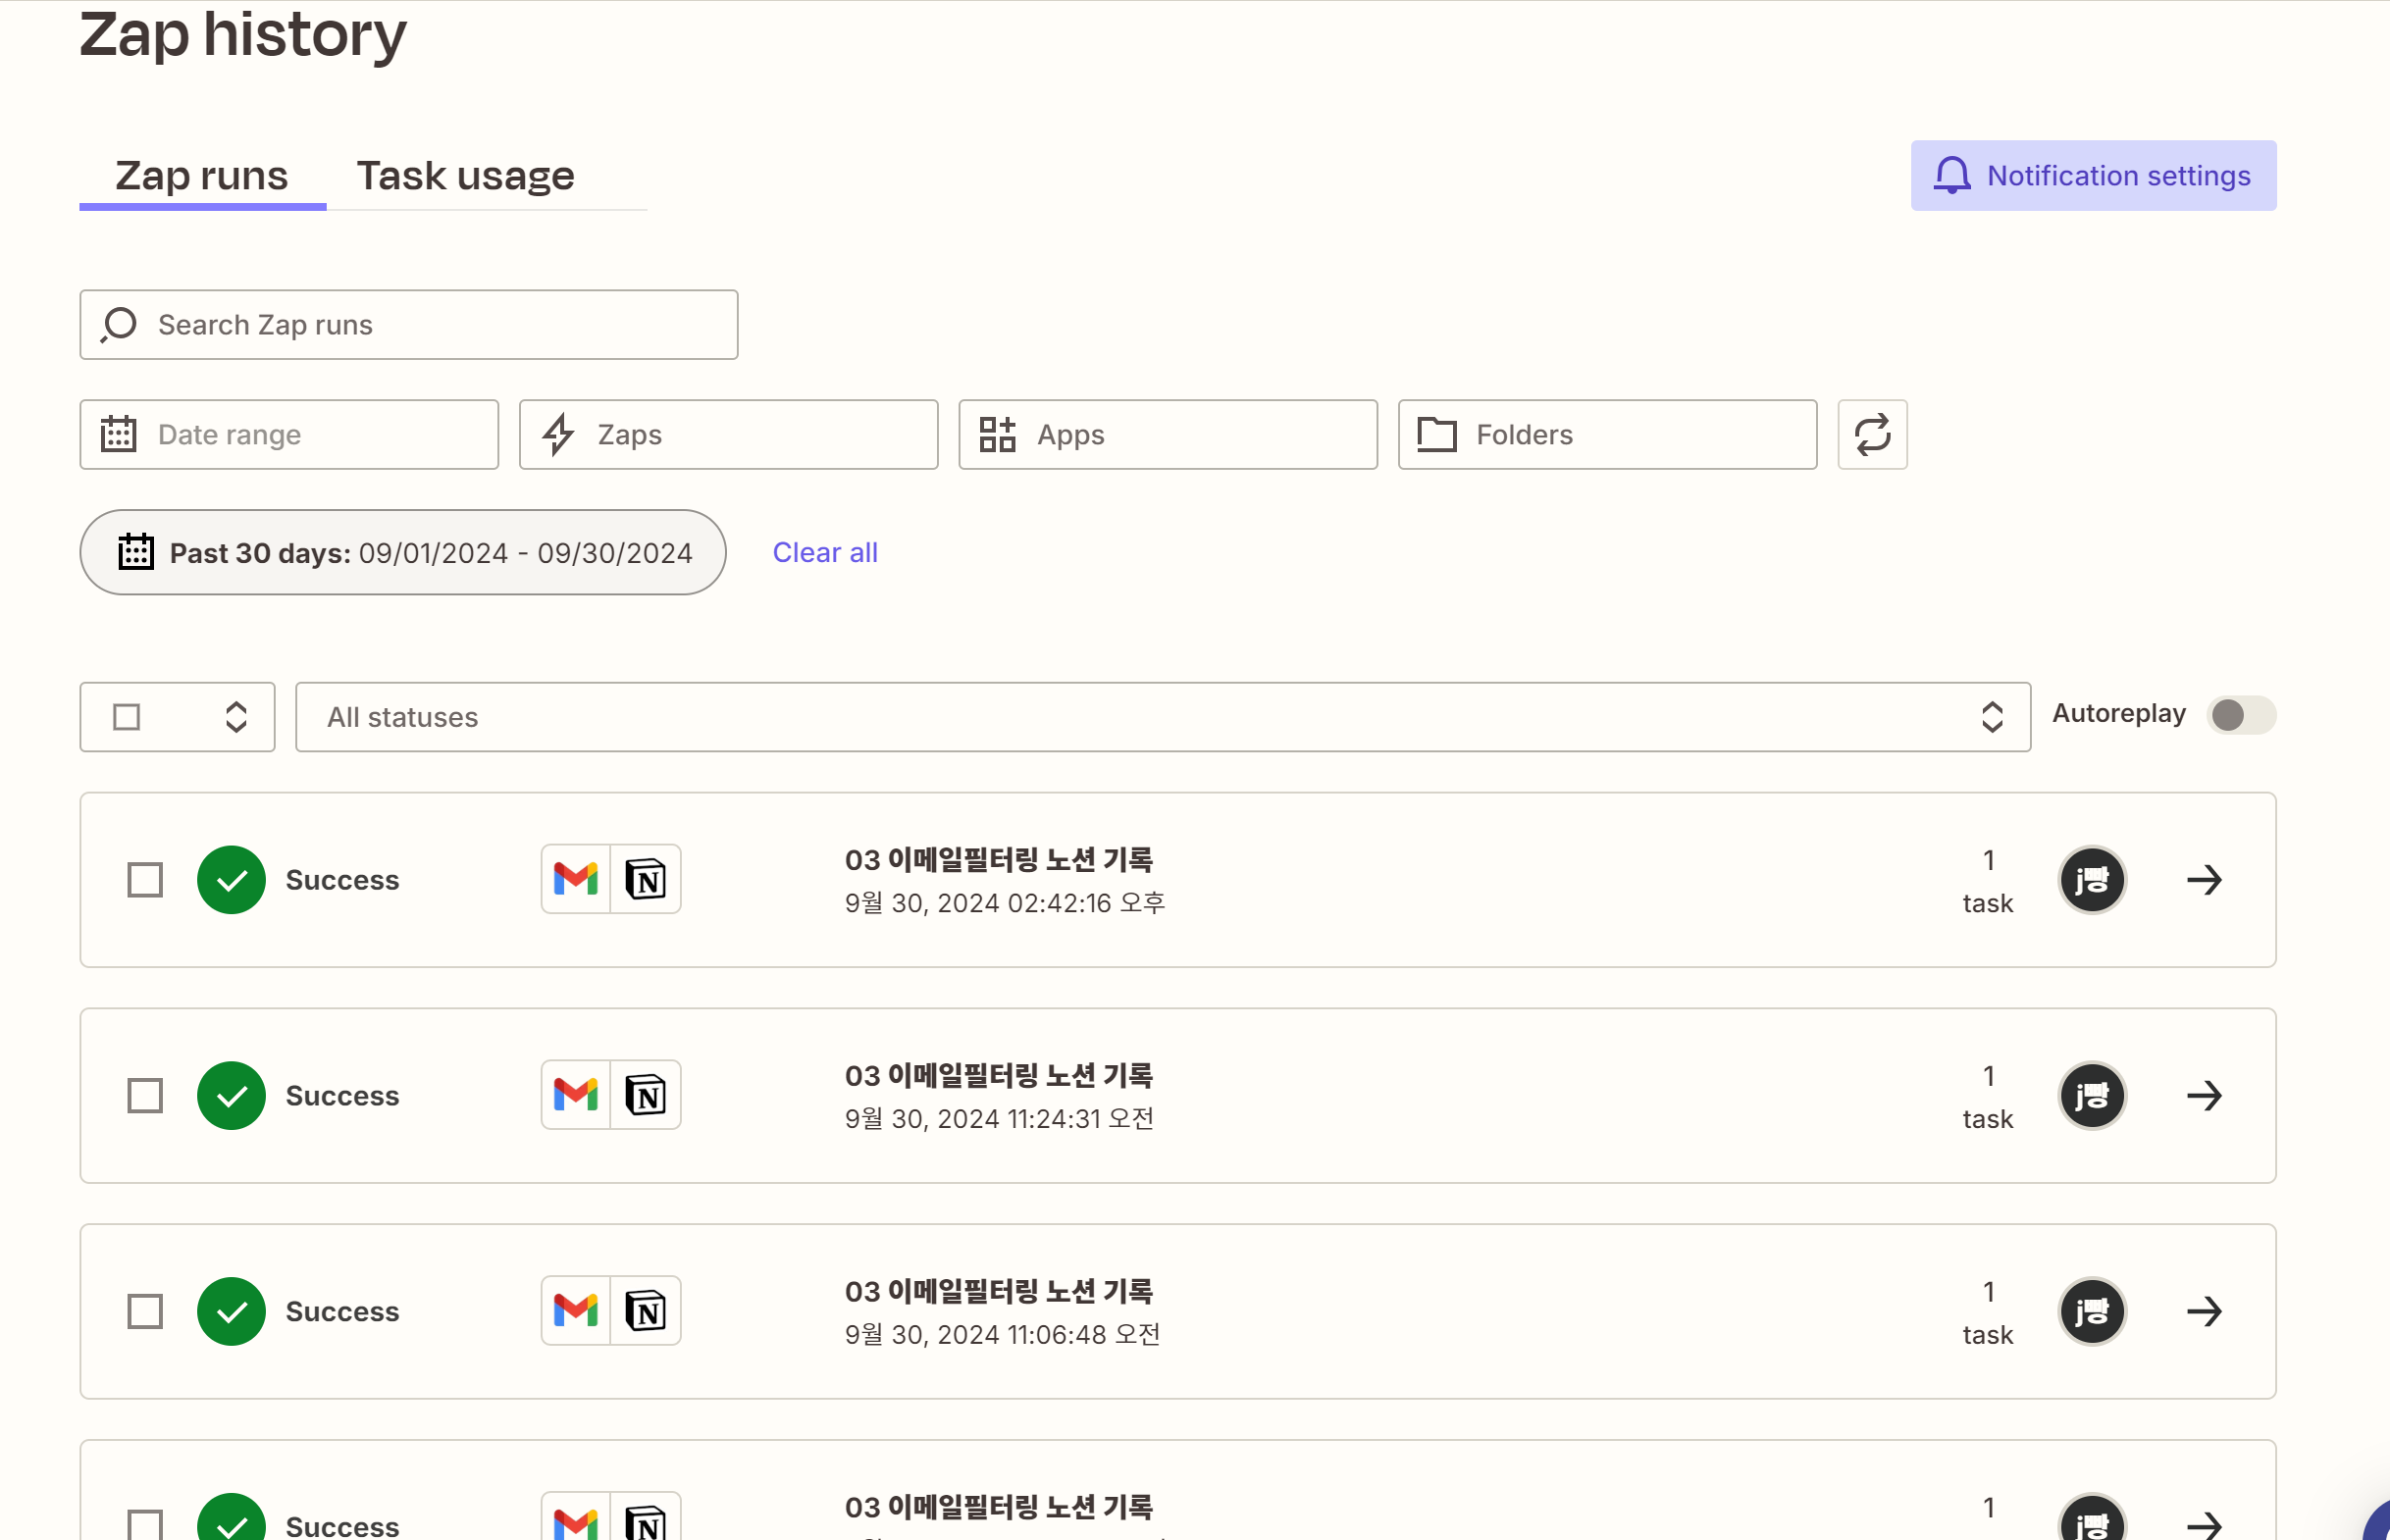Image resolution: width=2390 pixels, height=1540 pixels.
Task: Open the Date range filter
Action: (289, 434)
